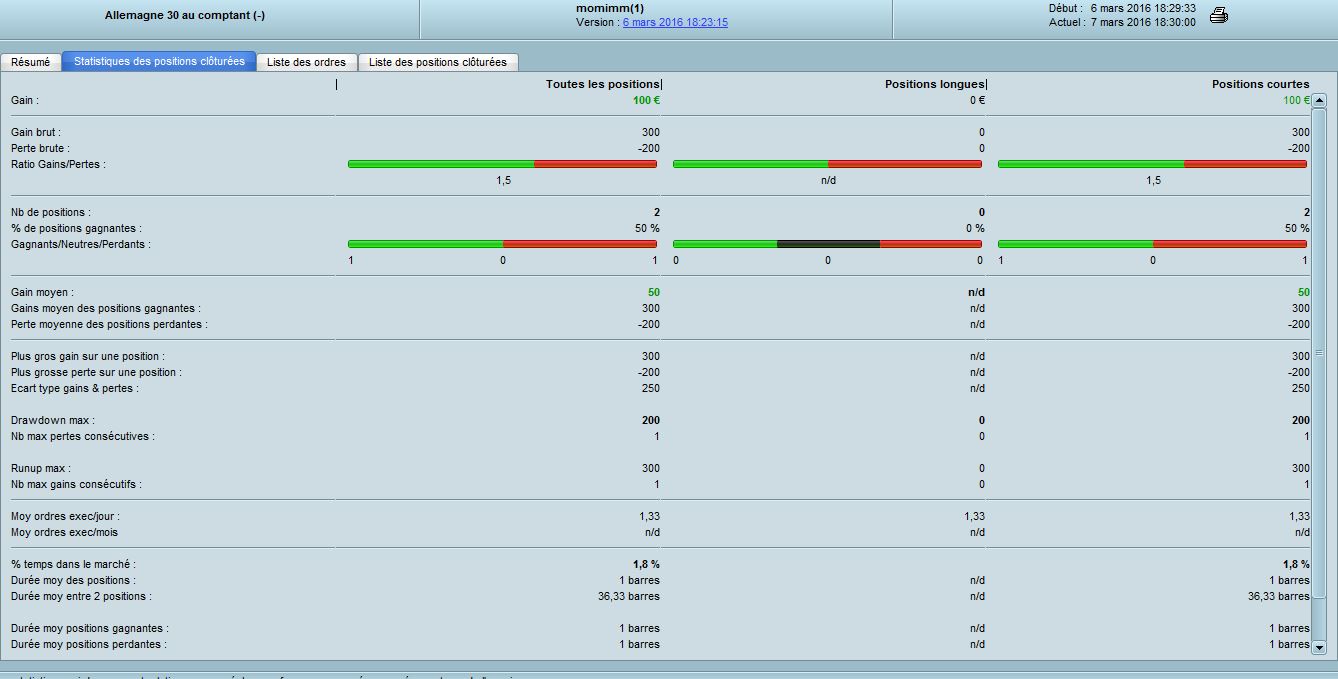
Task: Click black neutral segment in Positions longues bar
Action: 828,244
